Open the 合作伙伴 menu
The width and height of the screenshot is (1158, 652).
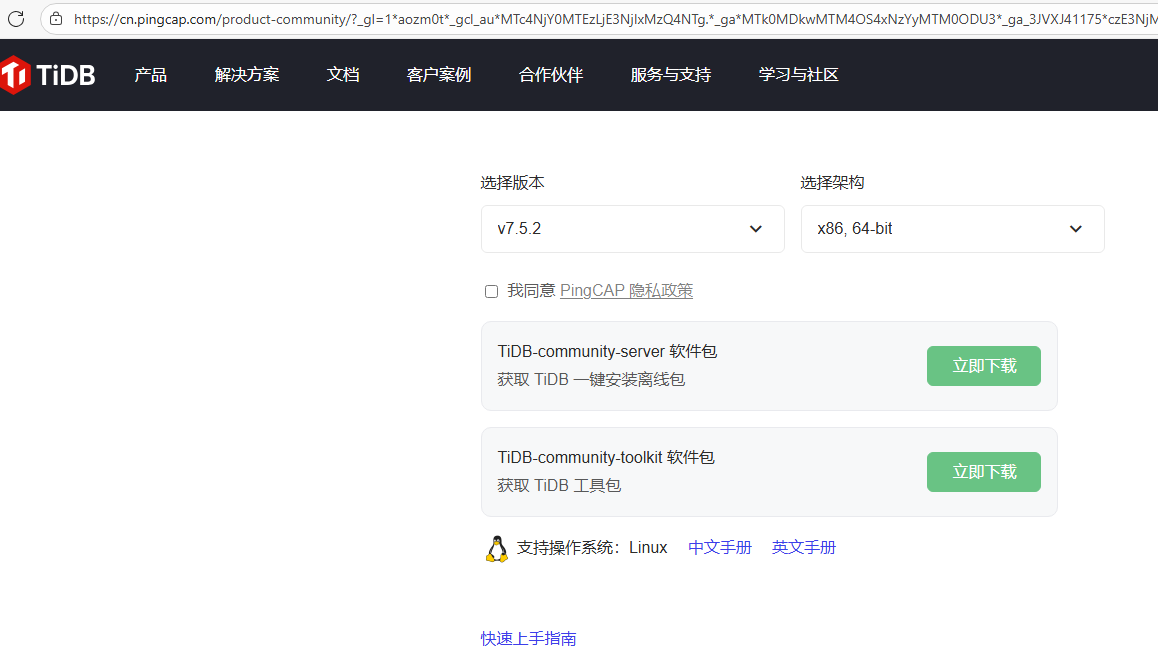click(551, 75)
